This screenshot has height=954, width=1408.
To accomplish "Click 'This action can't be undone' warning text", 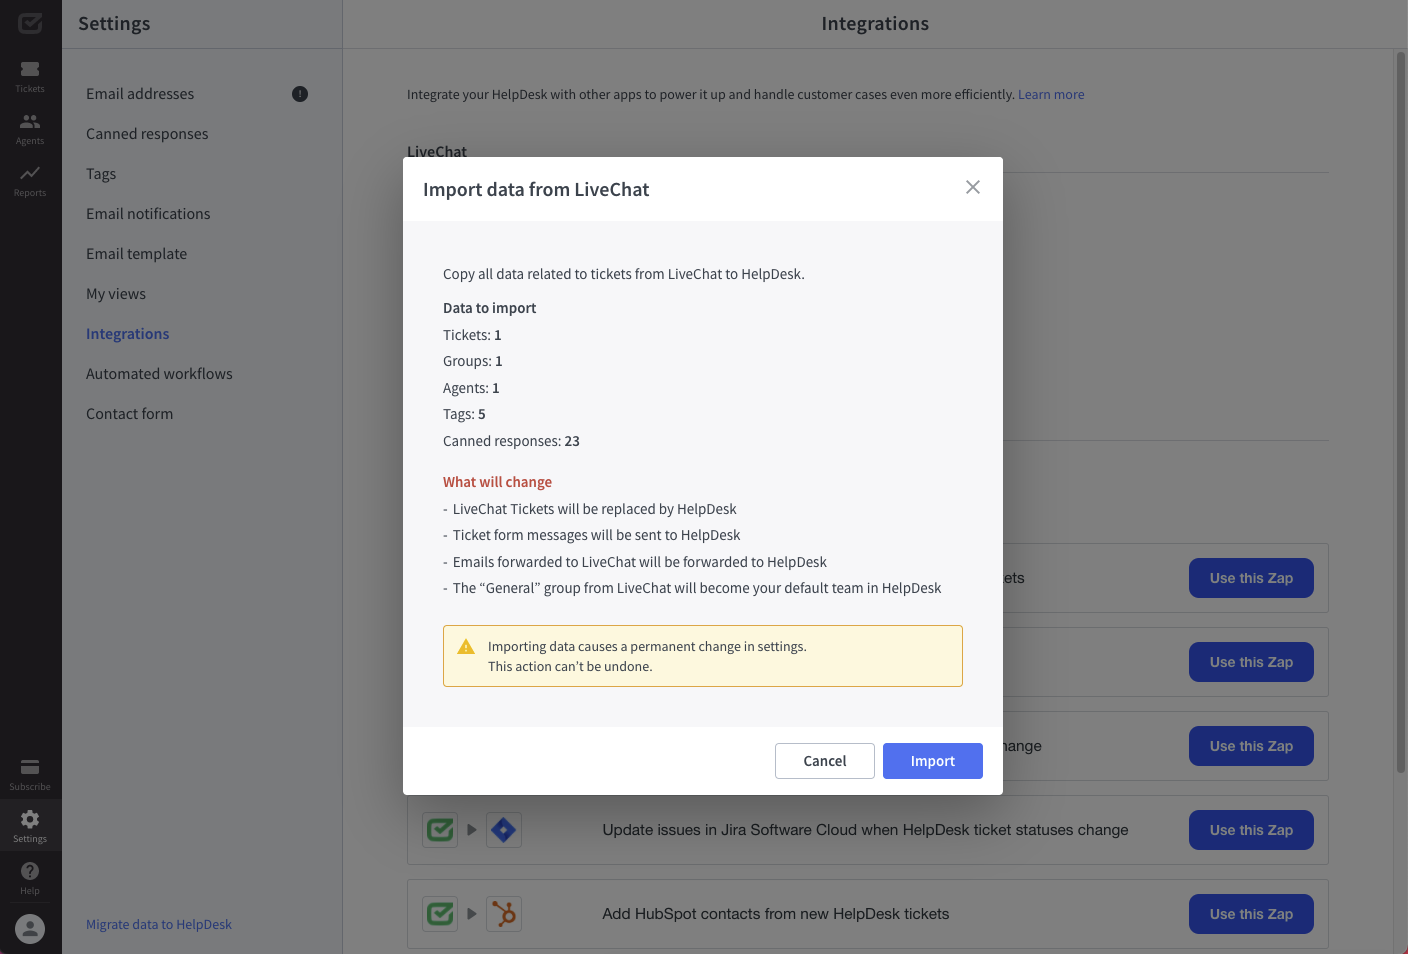I will 570,666.
